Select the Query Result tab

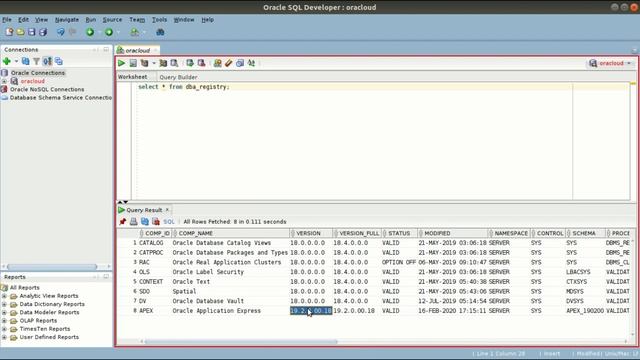pyautogui.click(x=144, y=210)
